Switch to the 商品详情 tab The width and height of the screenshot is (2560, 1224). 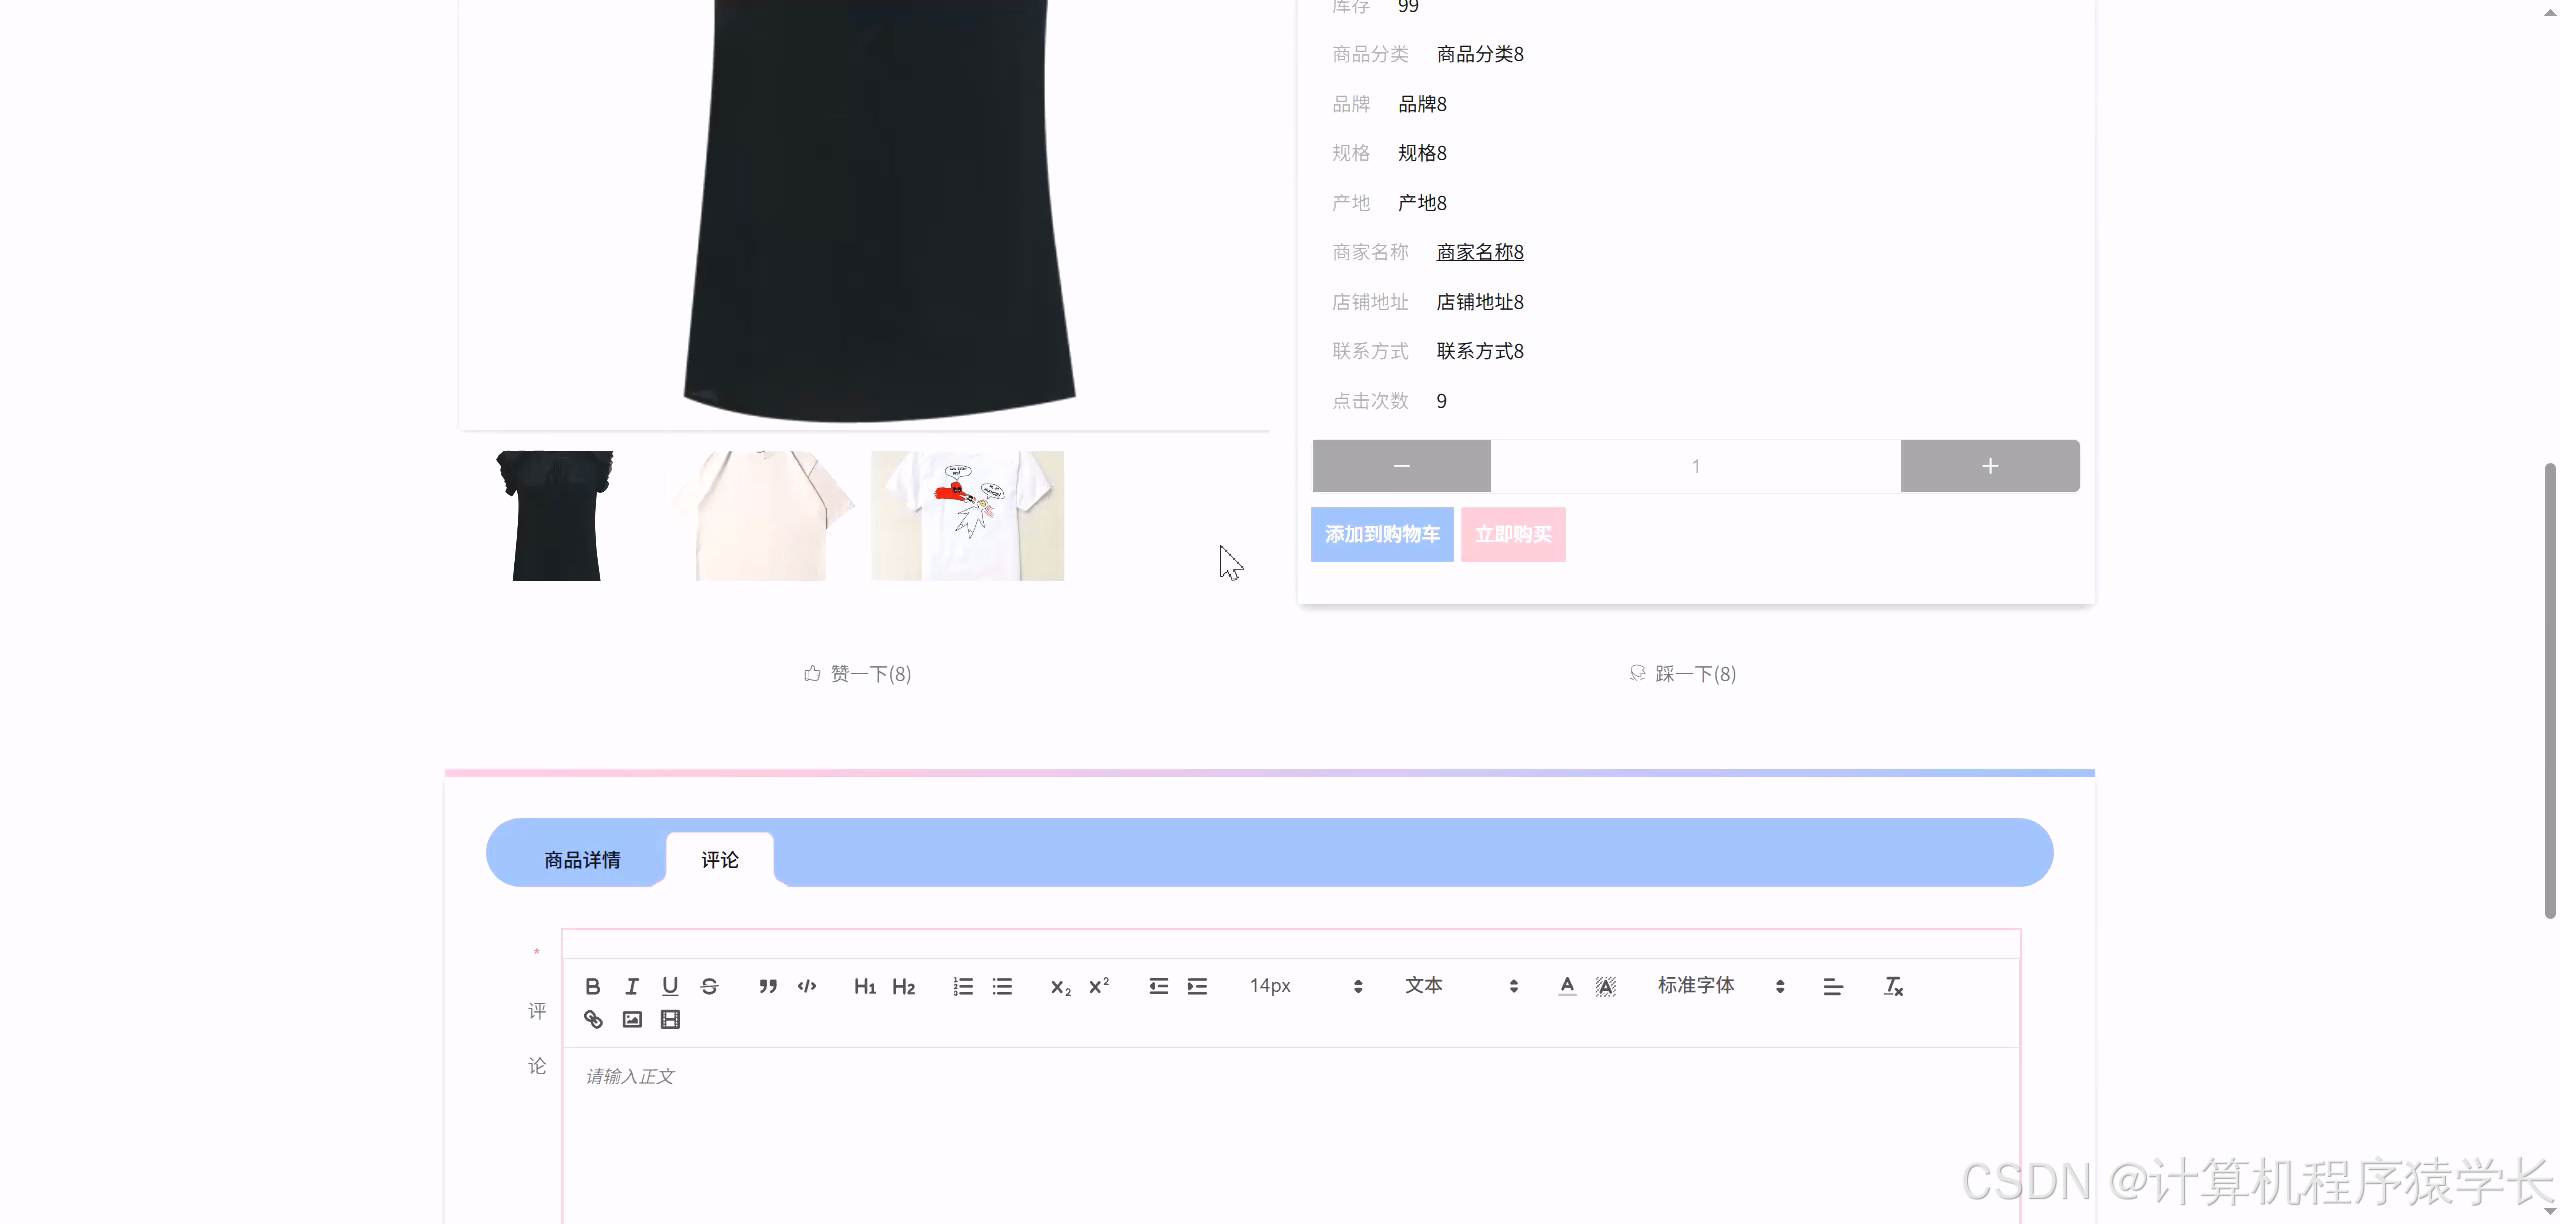[581, 859]
